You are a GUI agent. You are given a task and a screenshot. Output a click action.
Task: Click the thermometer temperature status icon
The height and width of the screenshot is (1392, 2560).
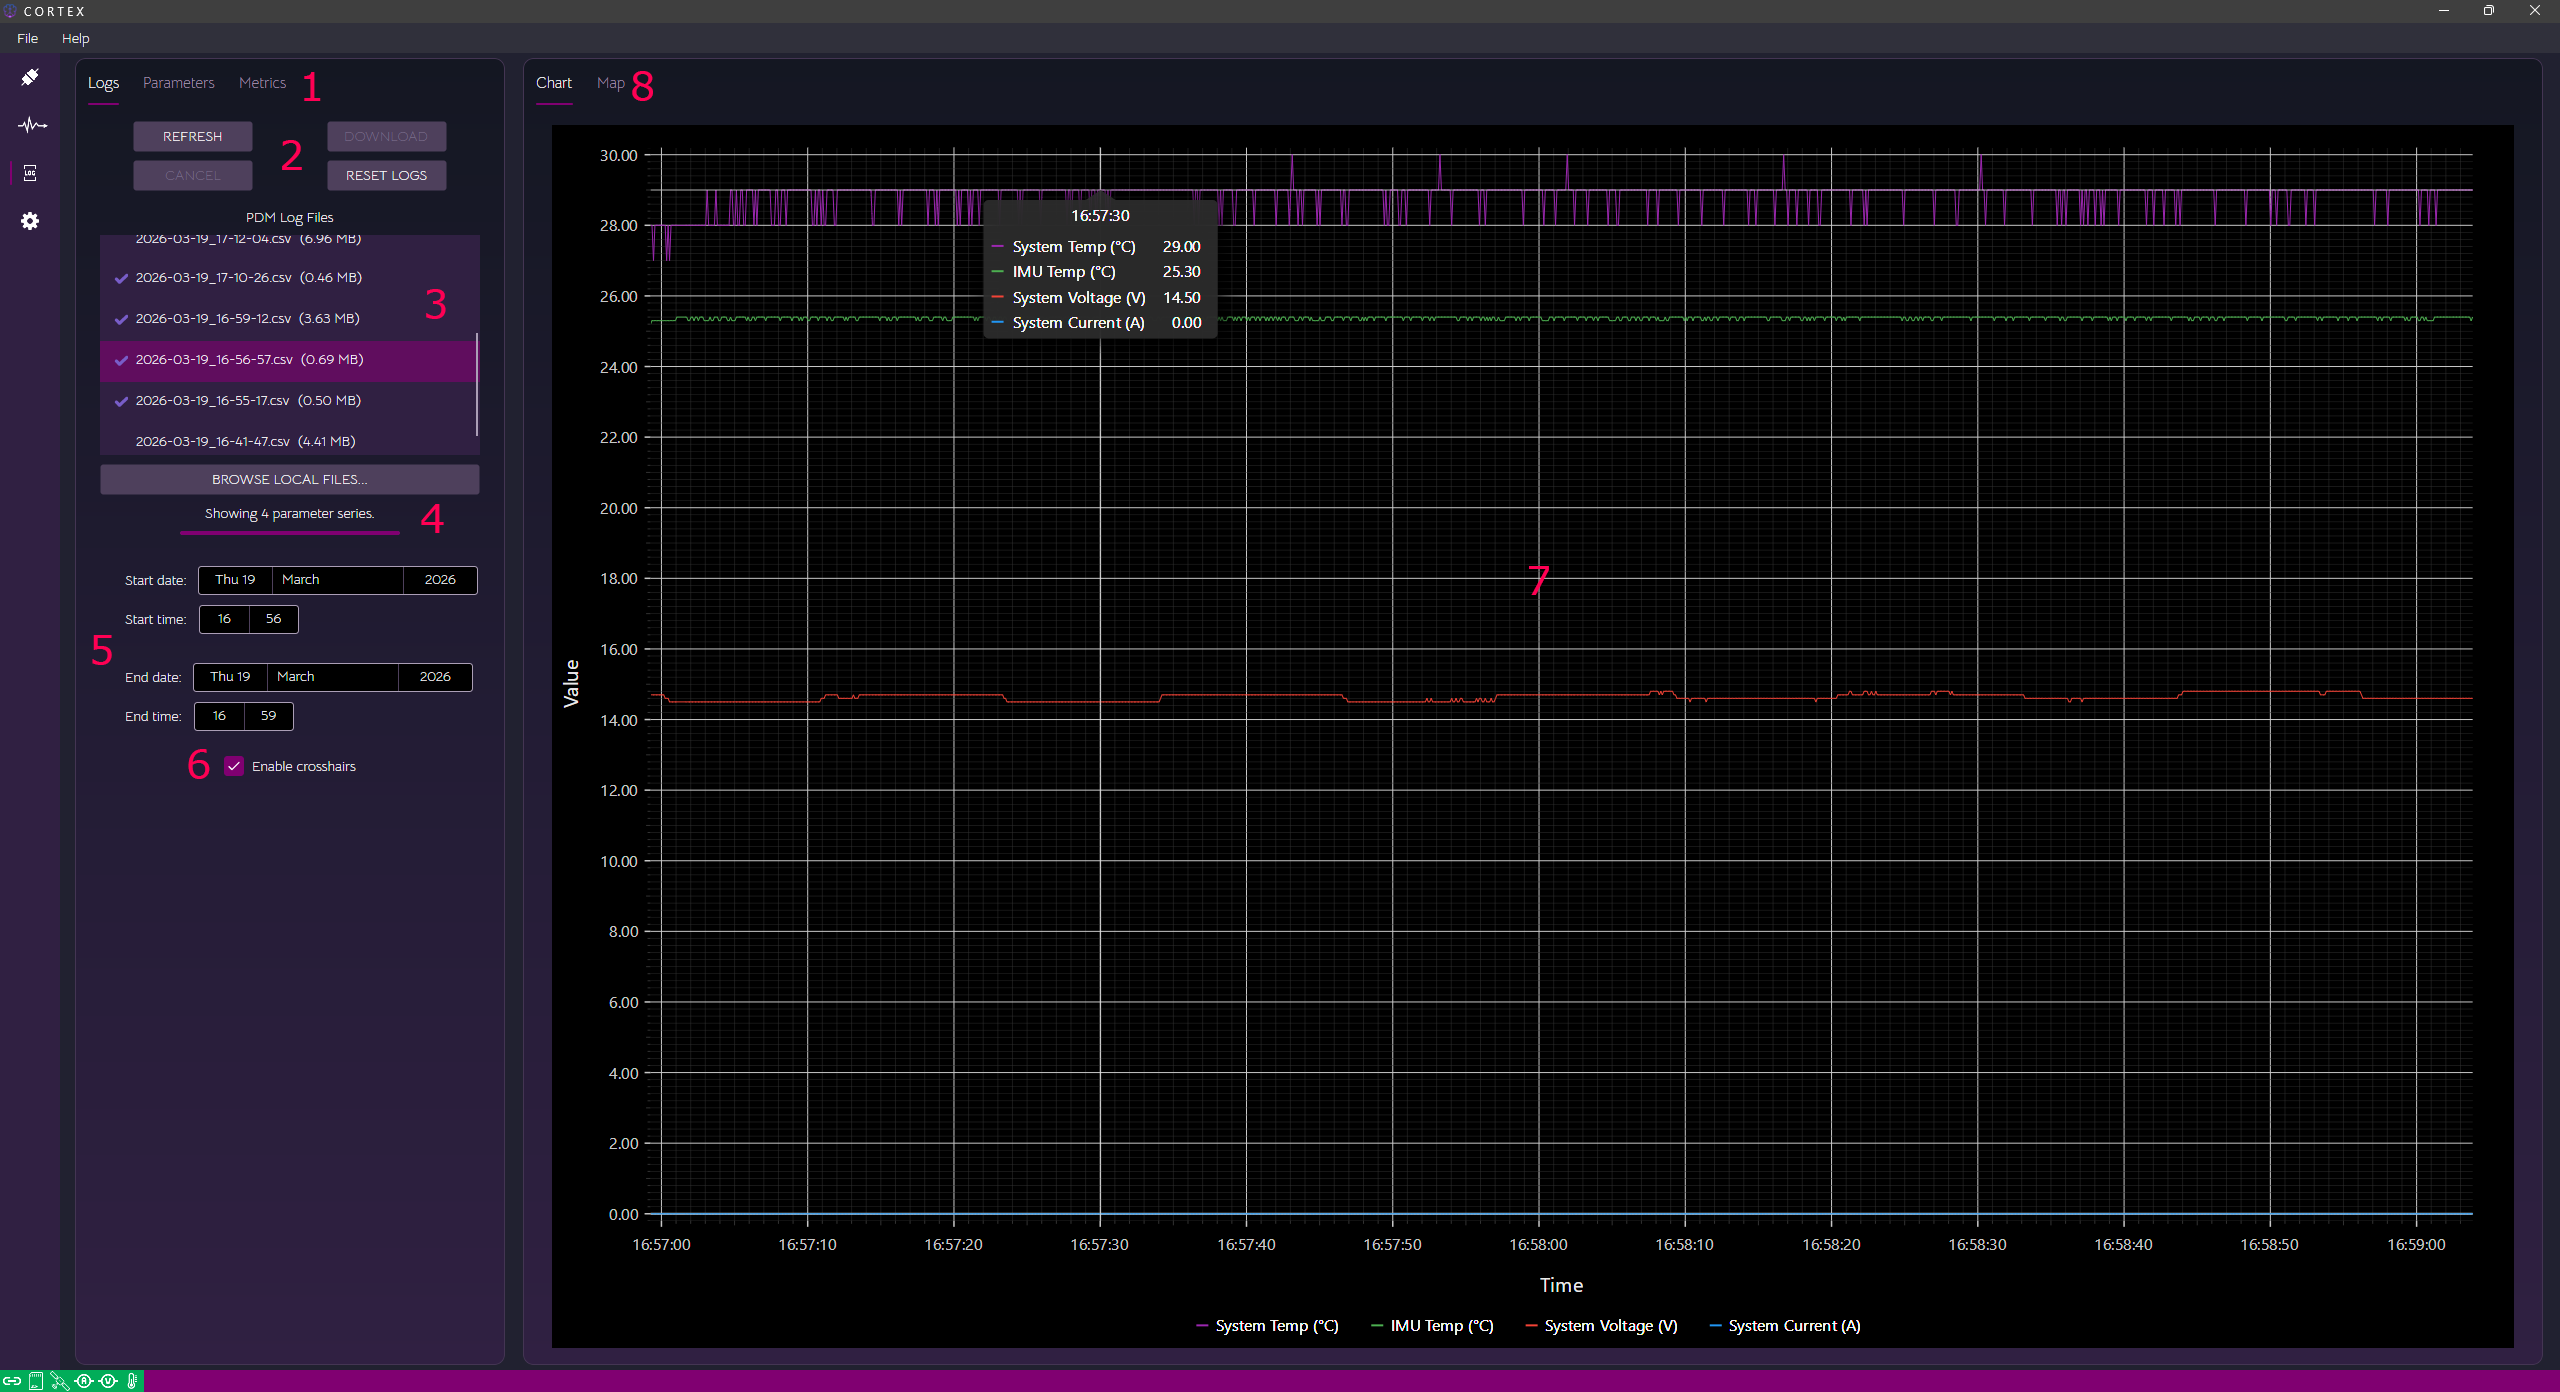132,1381
